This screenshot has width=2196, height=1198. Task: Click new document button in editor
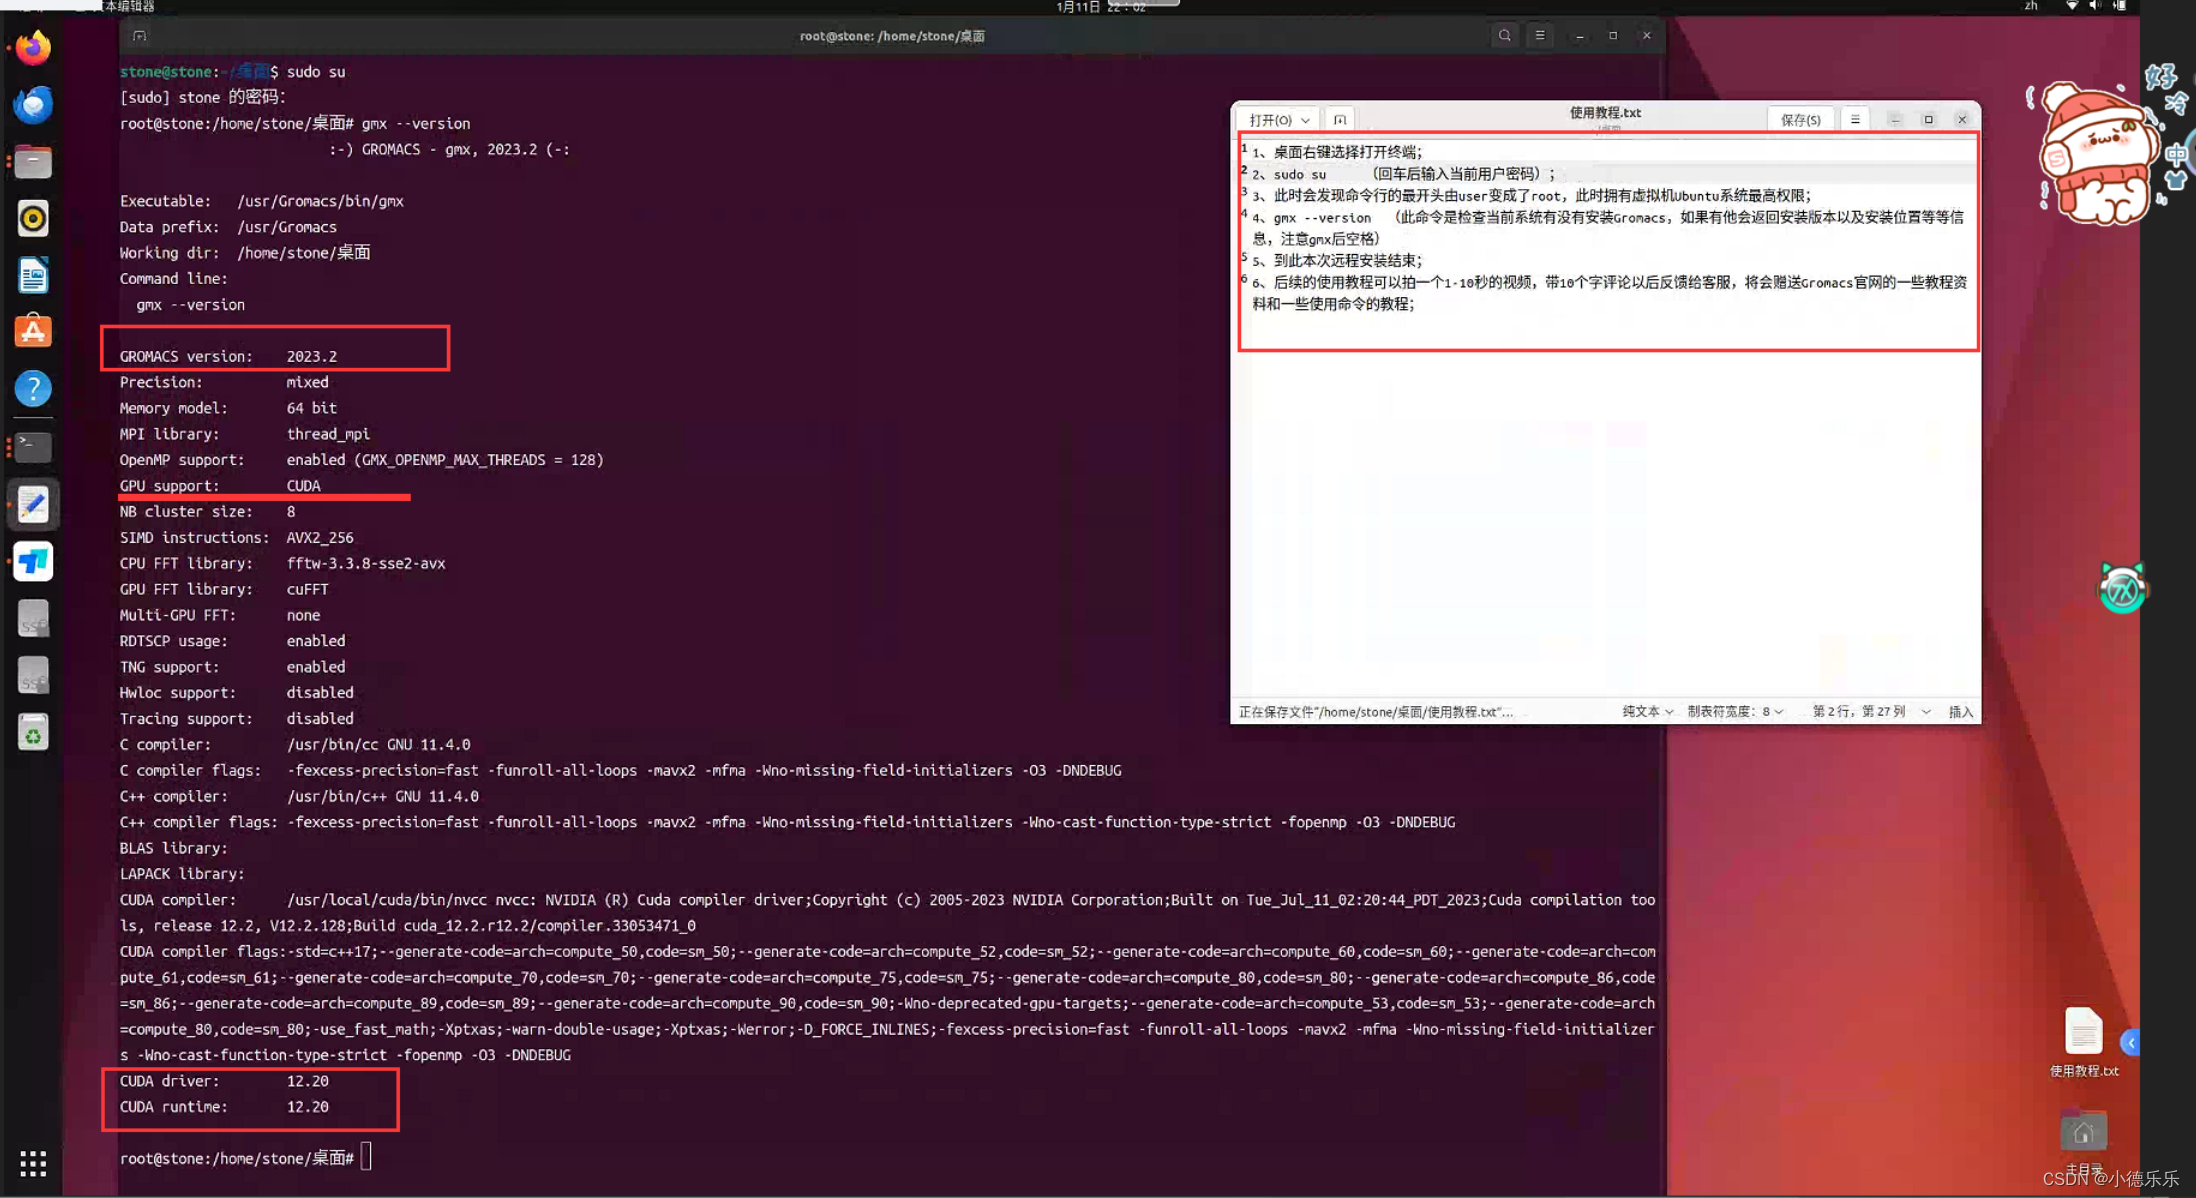click(1340, 119)
